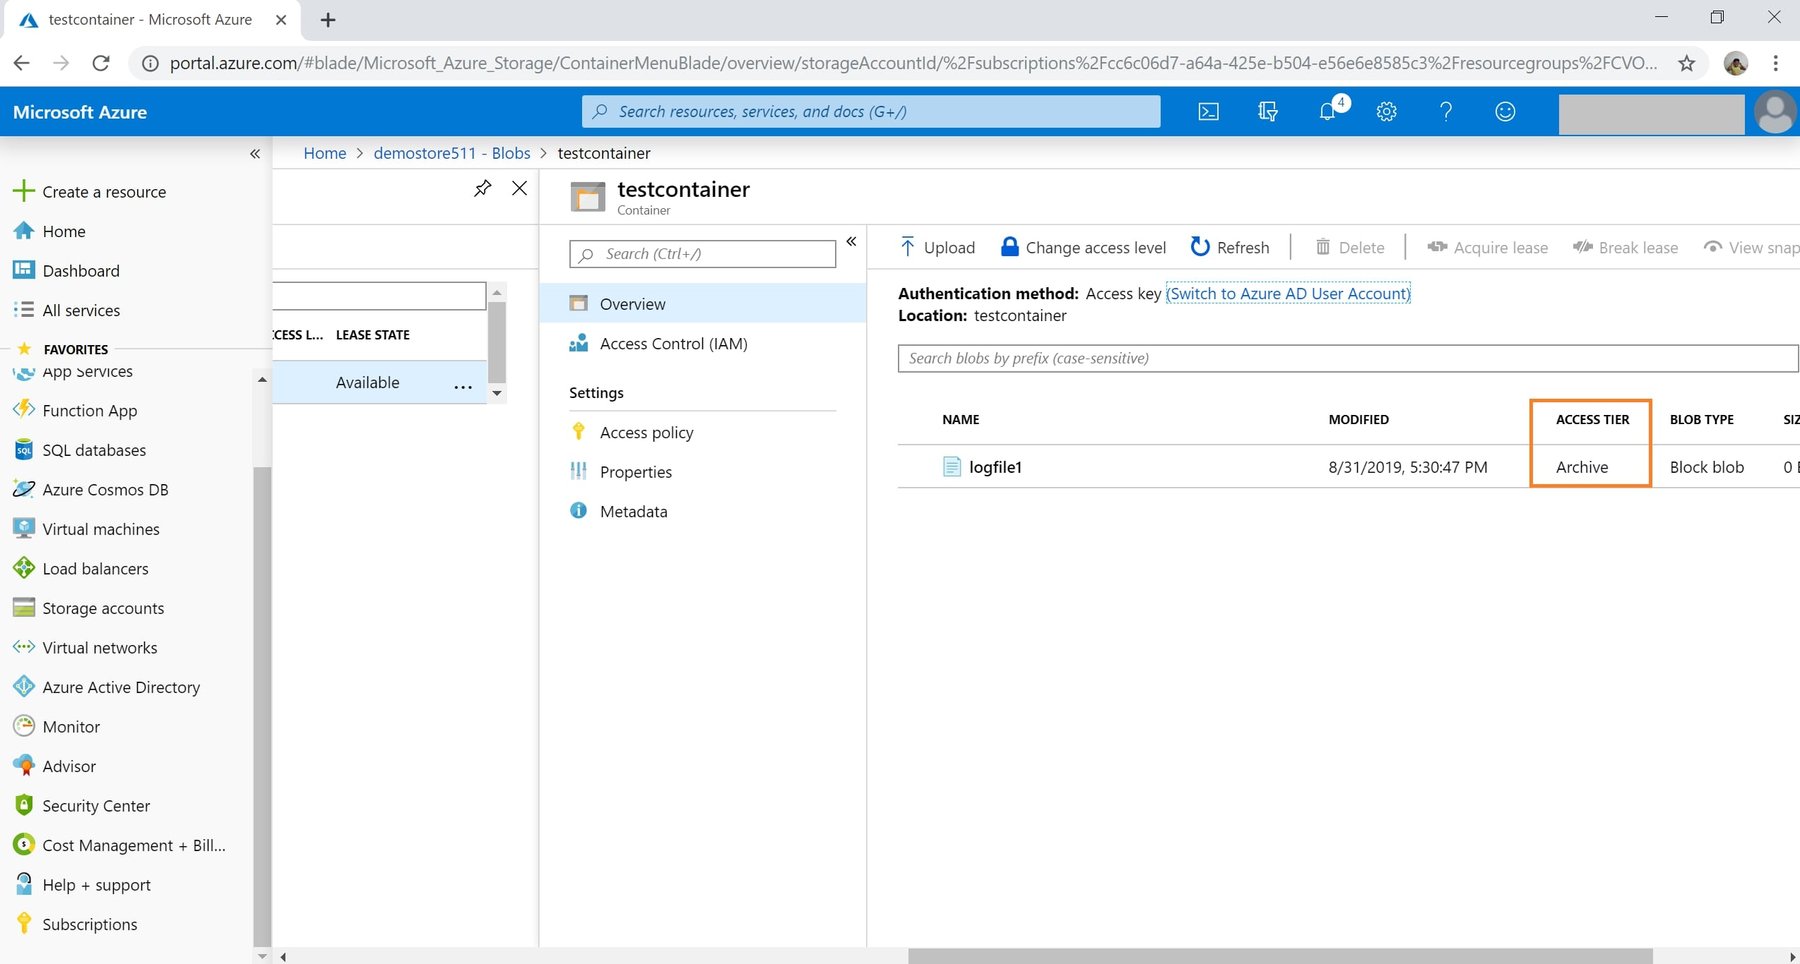Open the ellipsis menu on the Available row
The height and width of the screenshot is (964, 1800).
(x=462, y=385)
